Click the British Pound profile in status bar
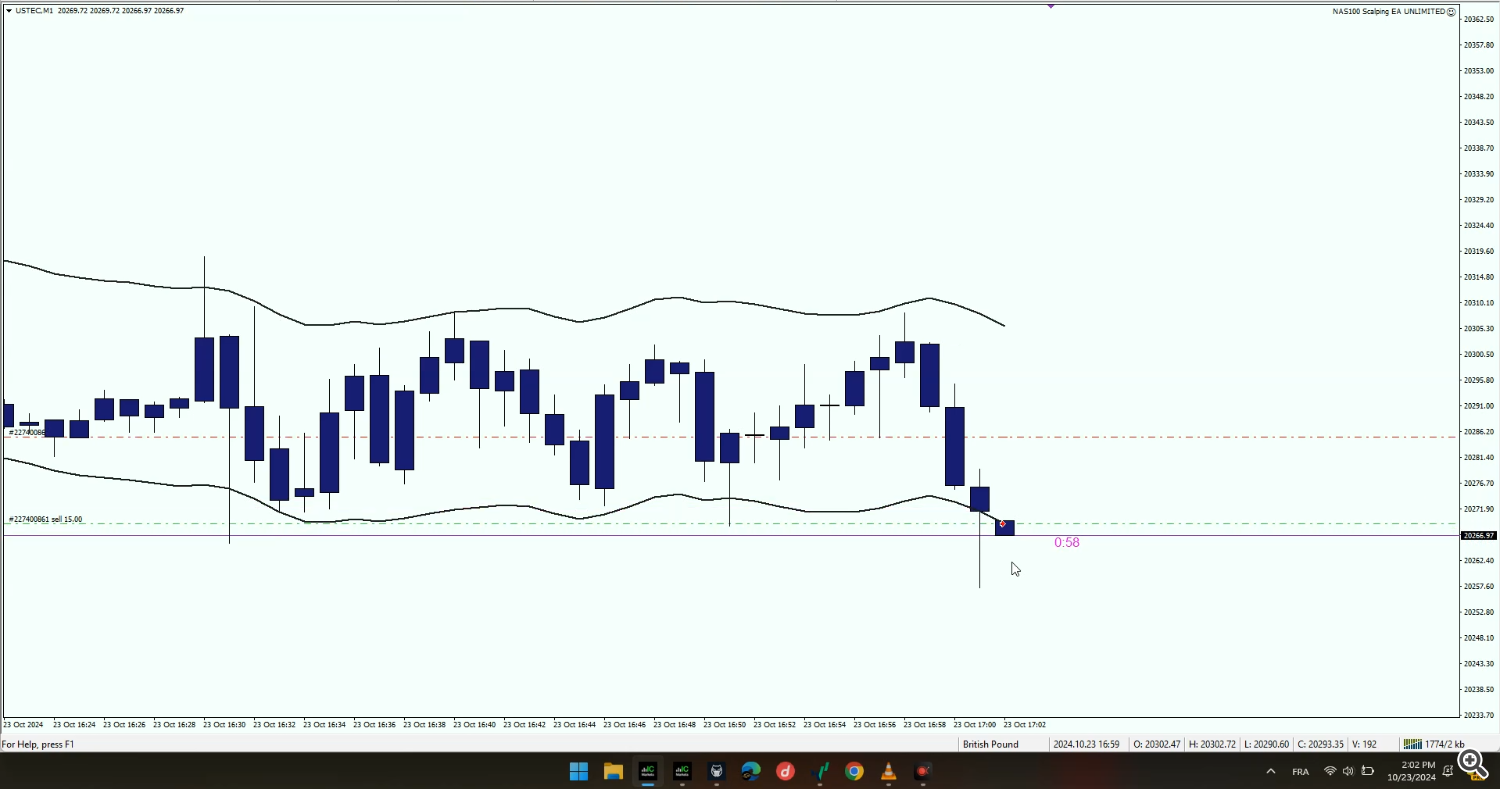 click(990, 744)
